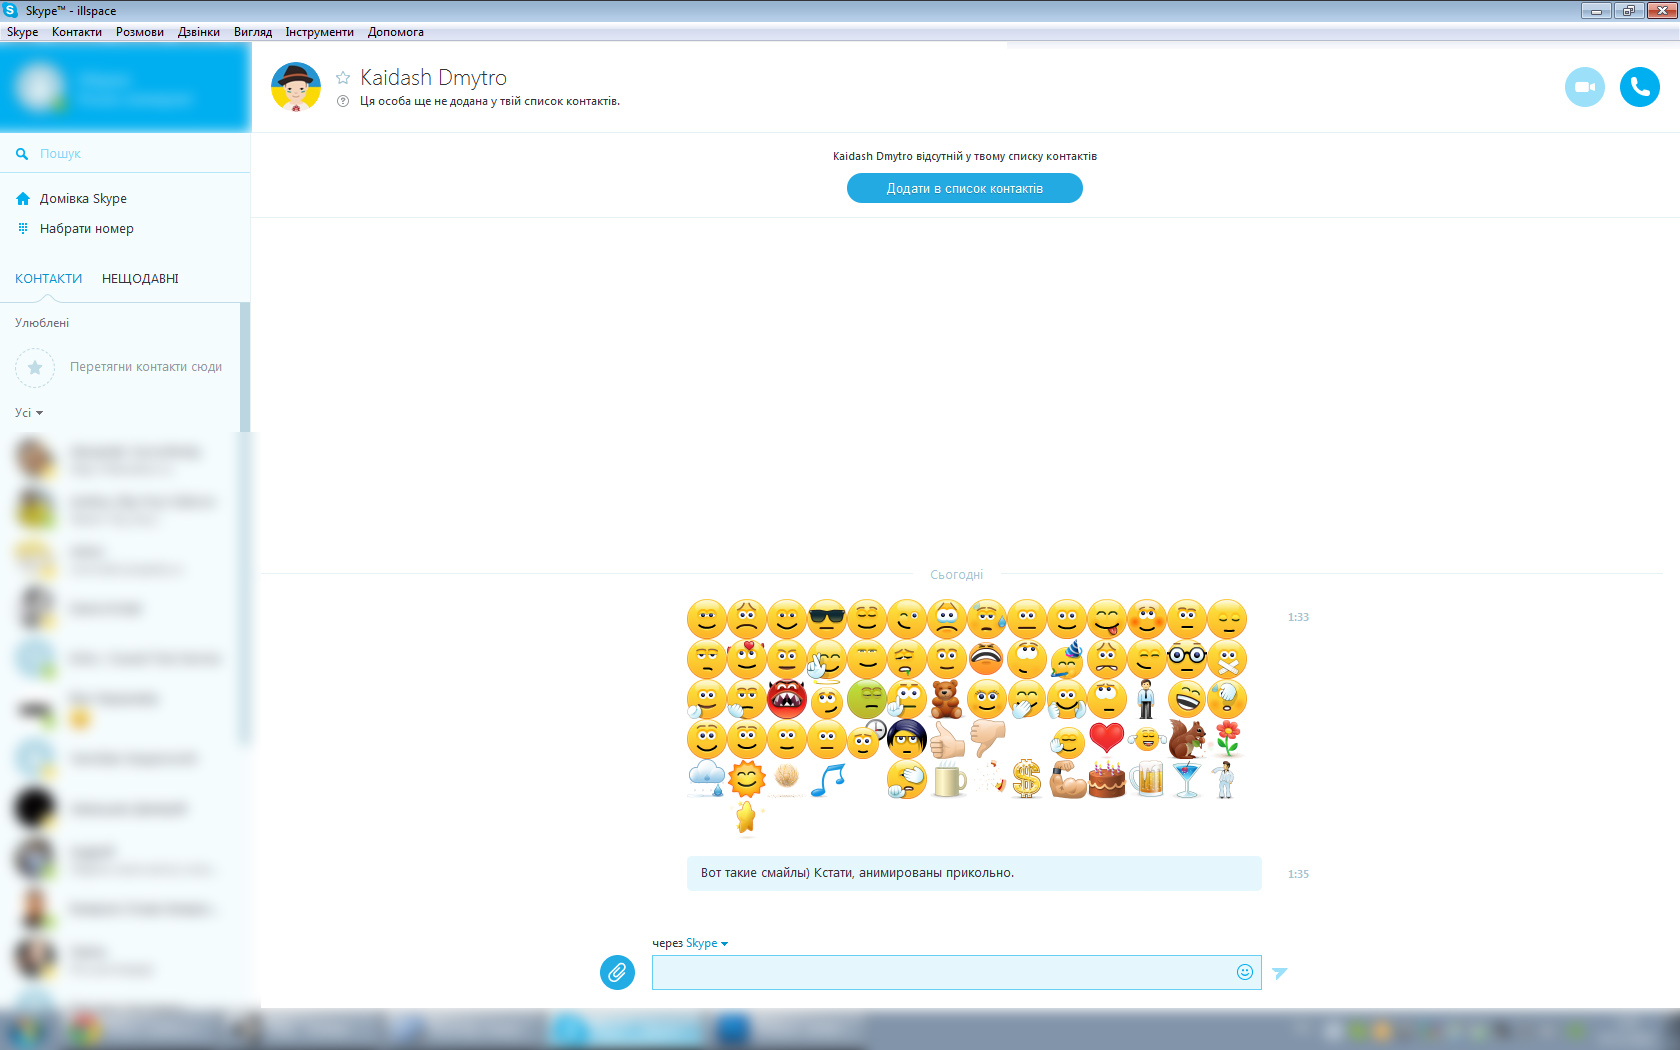Open the emoticon picker in message box
The height and width of the screenshot is (1050, 1680).
(x=1244, y=972)
